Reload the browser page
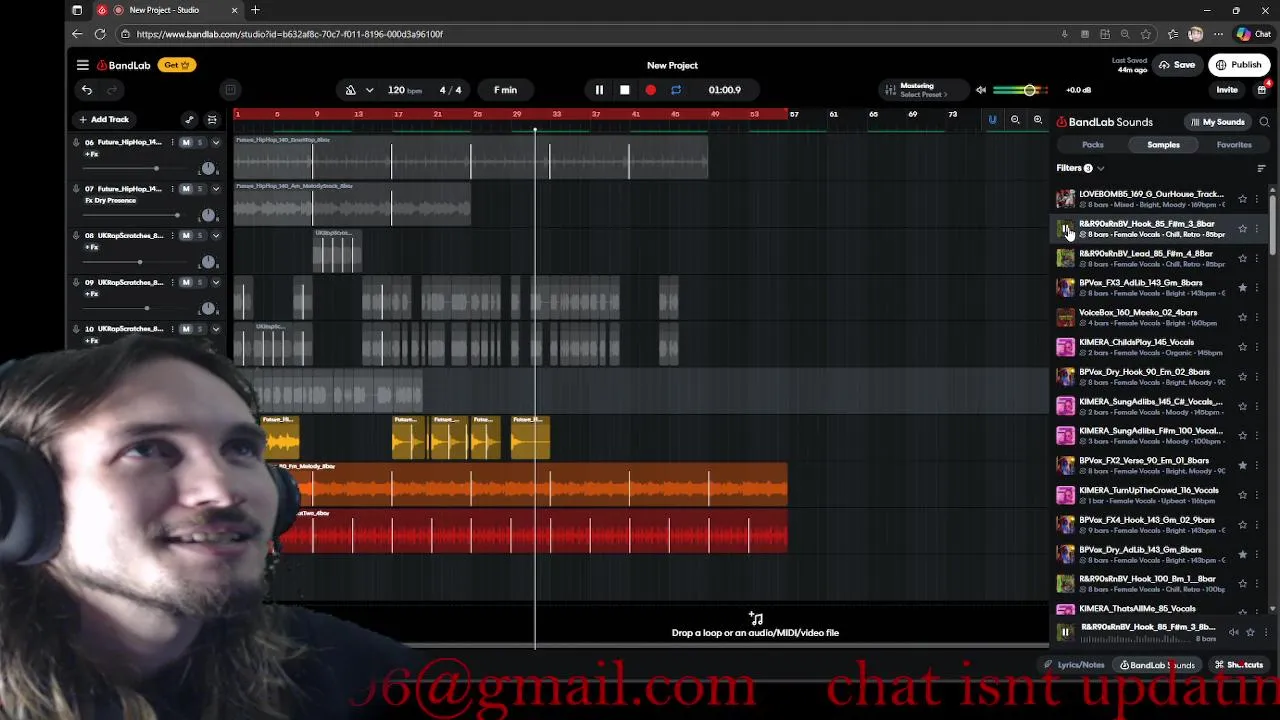Viewport: 1280px width, 720px height. pyautogui.click(x=100, y=34)
